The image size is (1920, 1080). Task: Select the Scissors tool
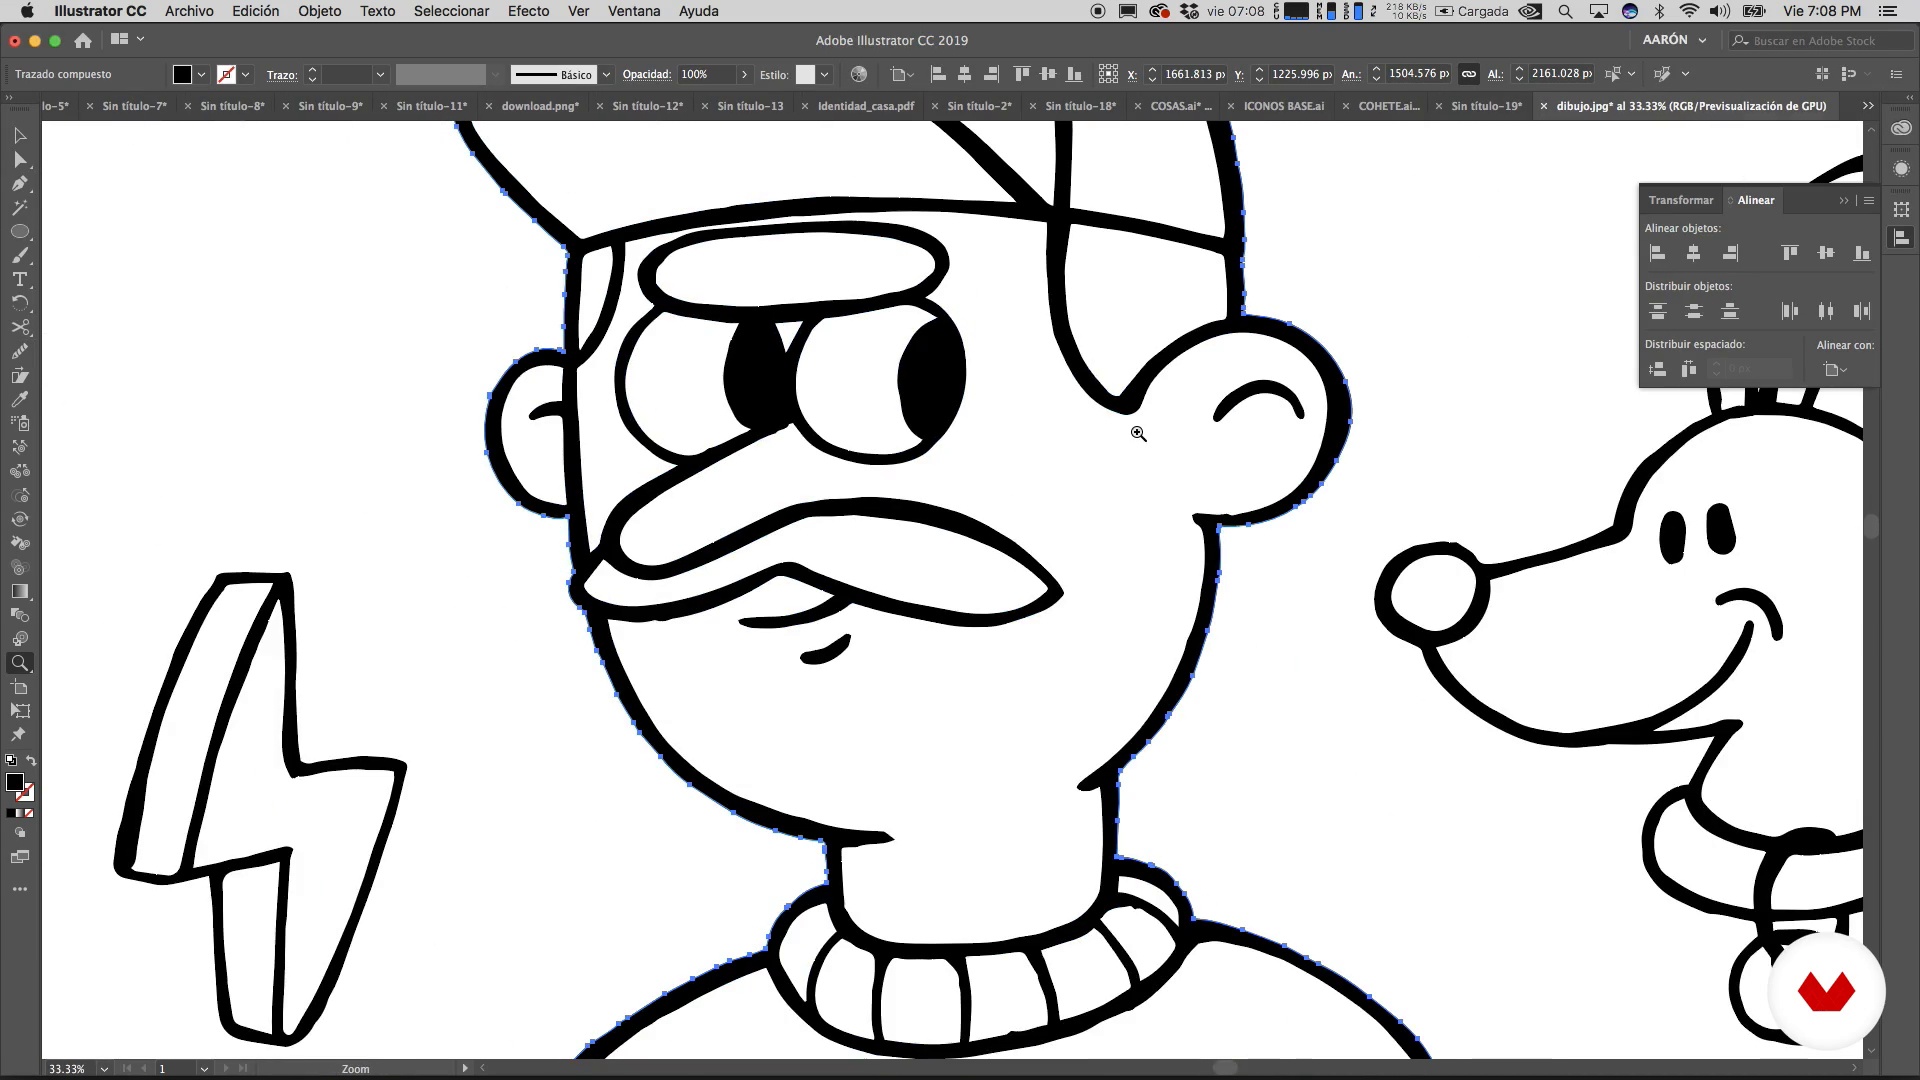(x=20, y=327)
